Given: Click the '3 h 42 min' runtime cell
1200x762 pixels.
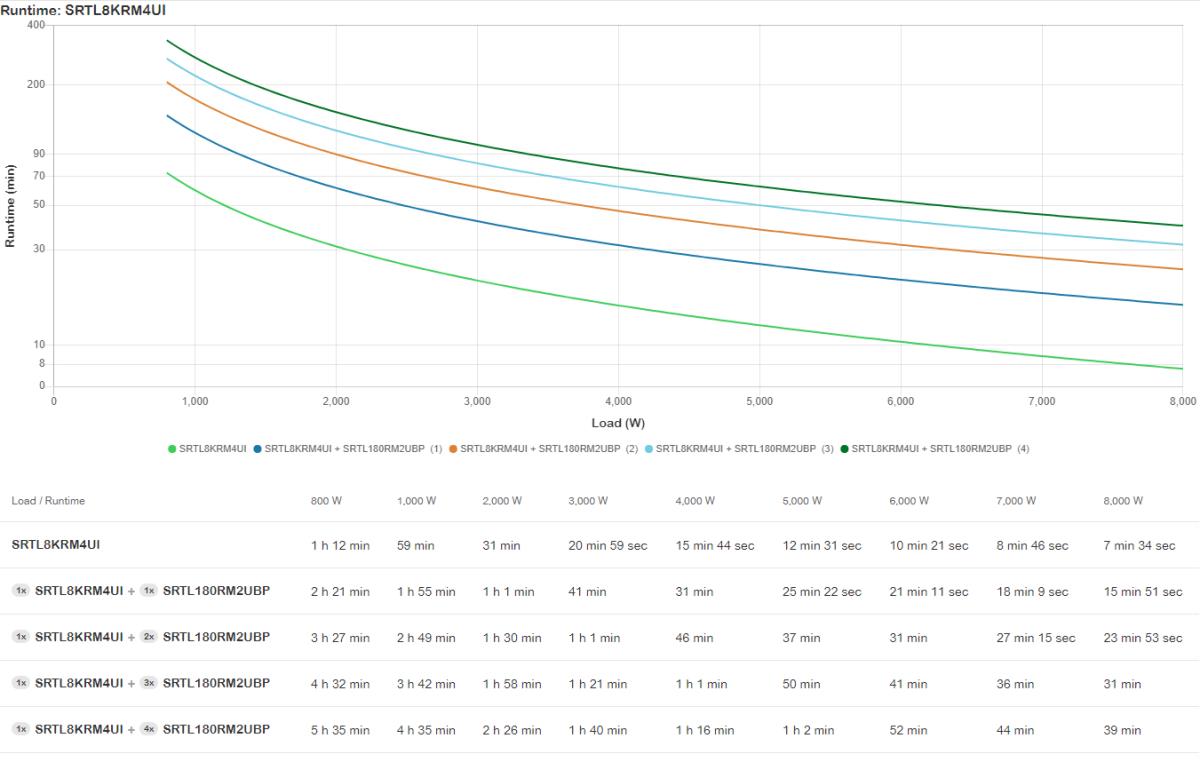Looking at the screenshot, I should click(426, 684).
